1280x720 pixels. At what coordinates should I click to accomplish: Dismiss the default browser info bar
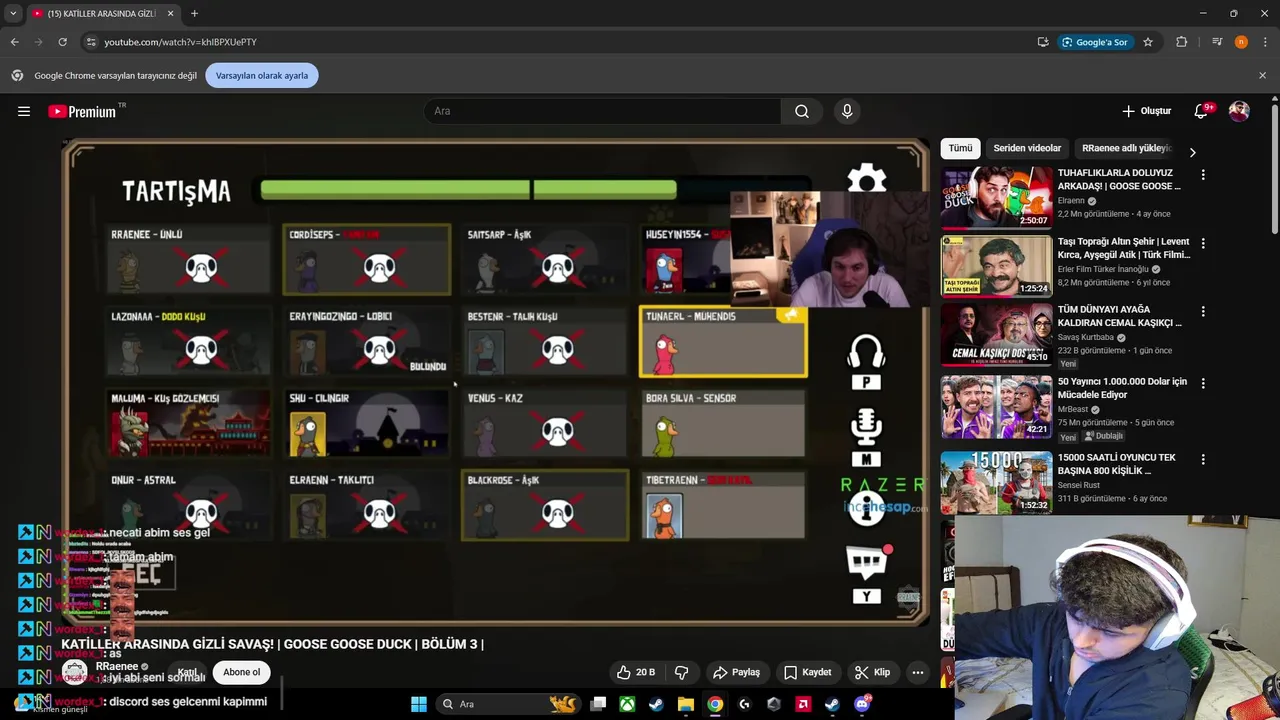coord(1262,75)
